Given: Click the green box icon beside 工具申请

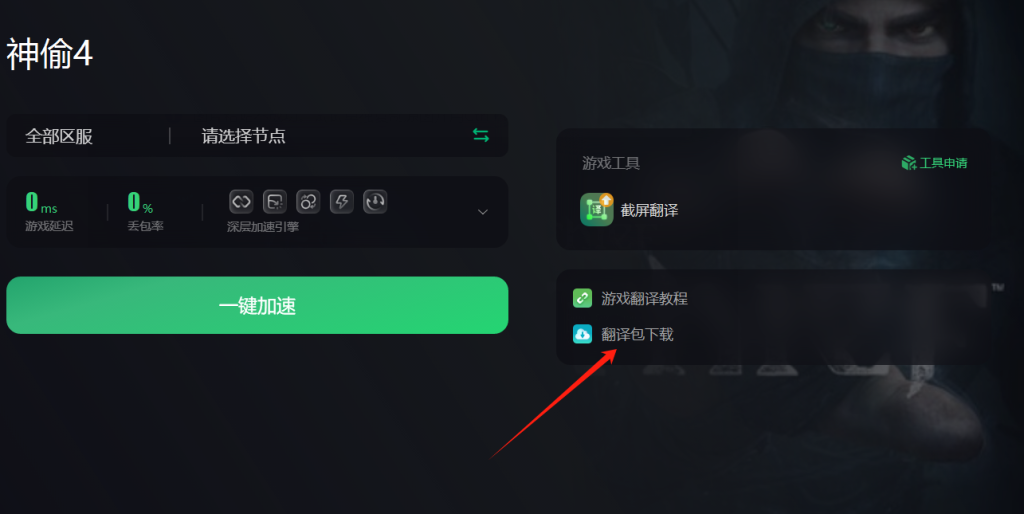Looking at the screenshot, I should tap(909, 163).
